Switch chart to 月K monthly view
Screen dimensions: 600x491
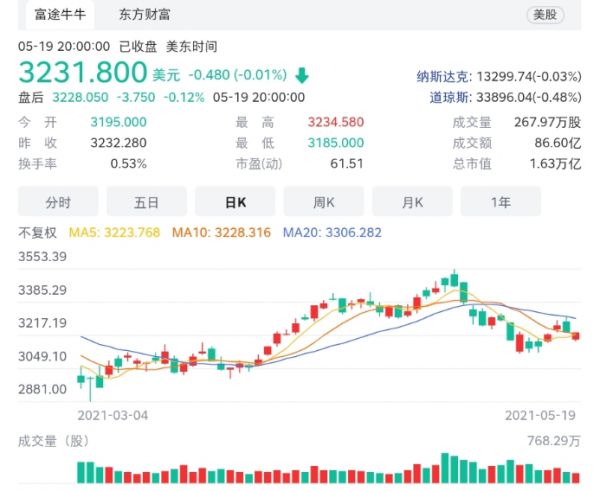pyautogui.click(x=412, y=202)
